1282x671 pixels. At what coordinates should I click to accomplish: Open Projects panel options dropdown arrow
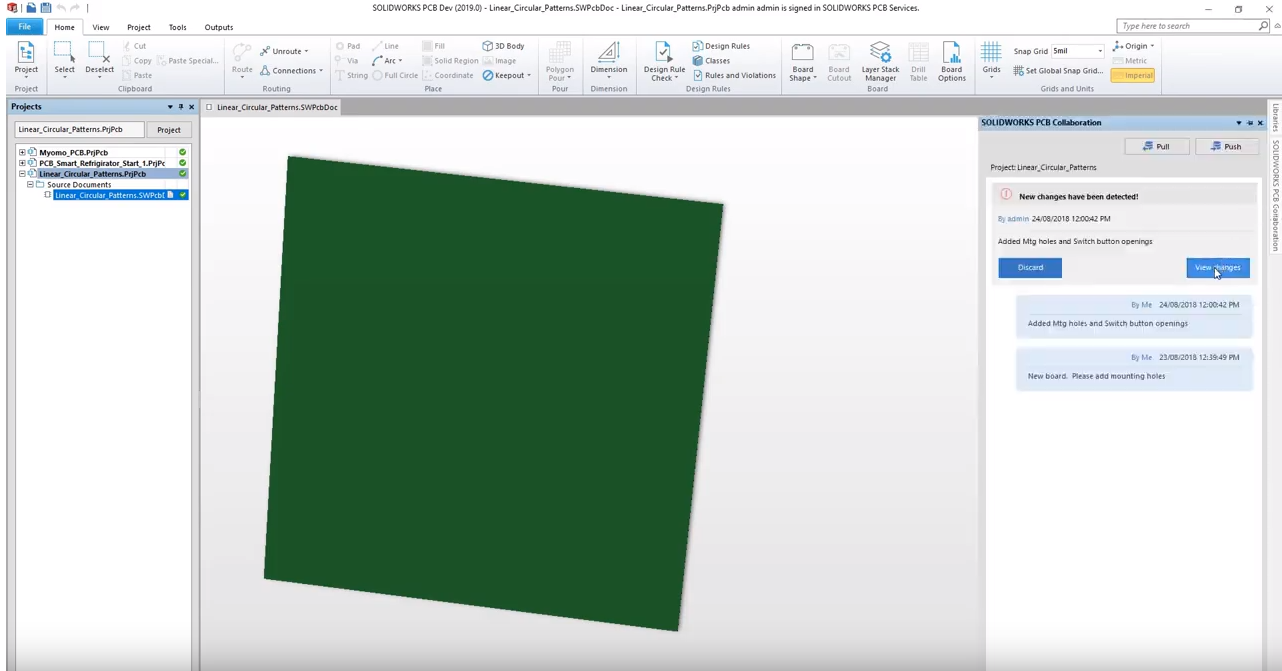point(170,107)
